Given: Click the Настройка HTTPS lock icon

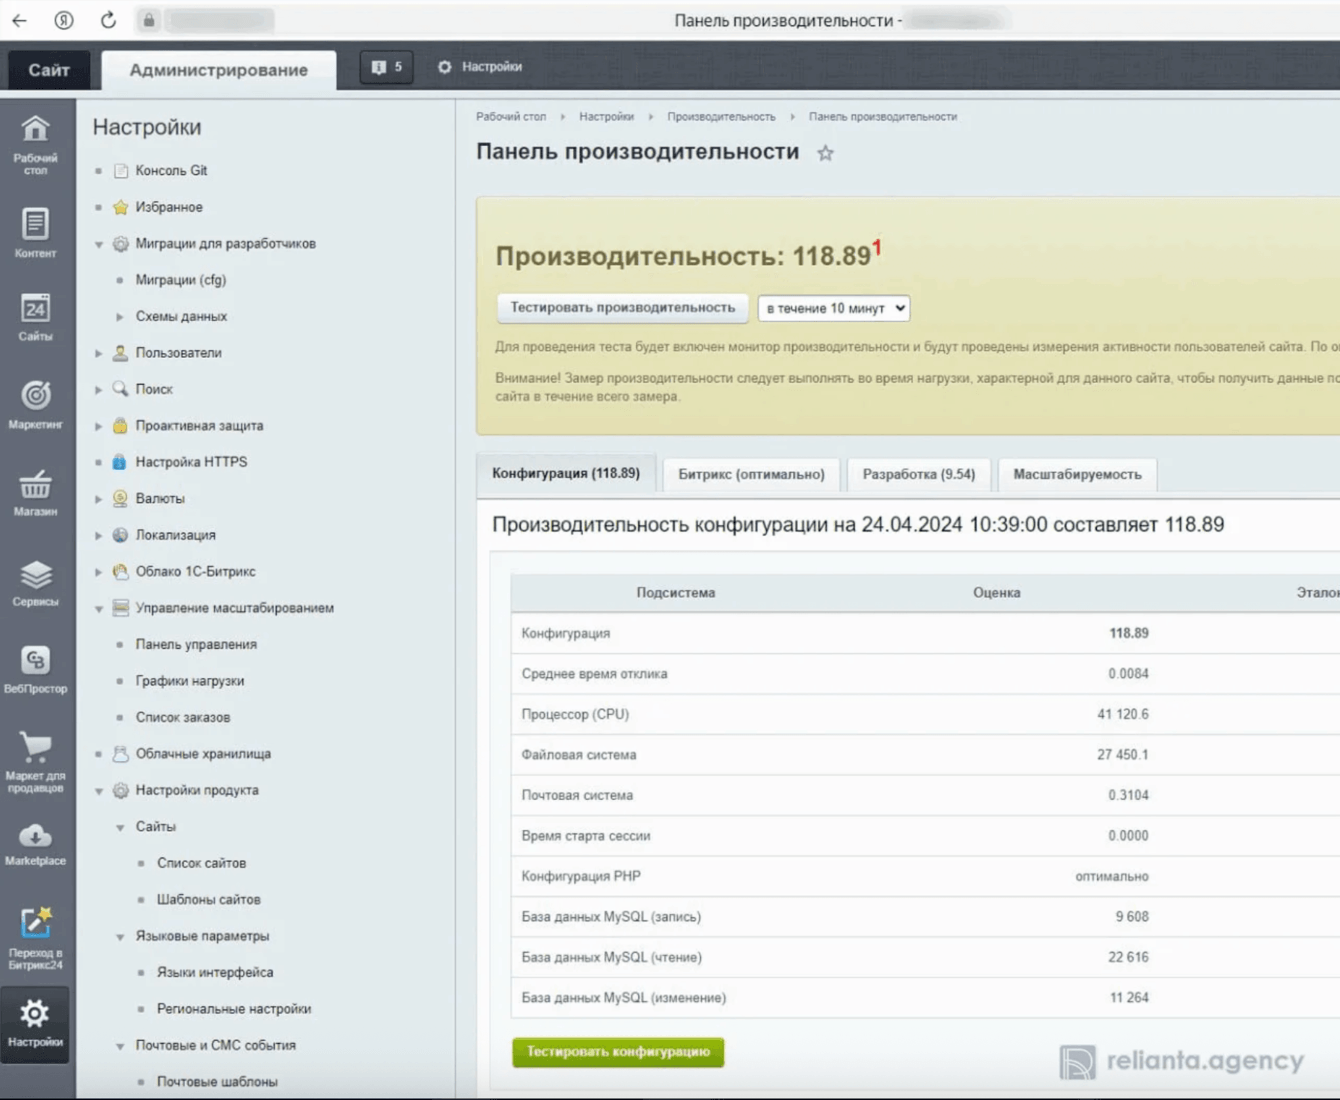Looking at the screenshot, I should pos(120,462).
